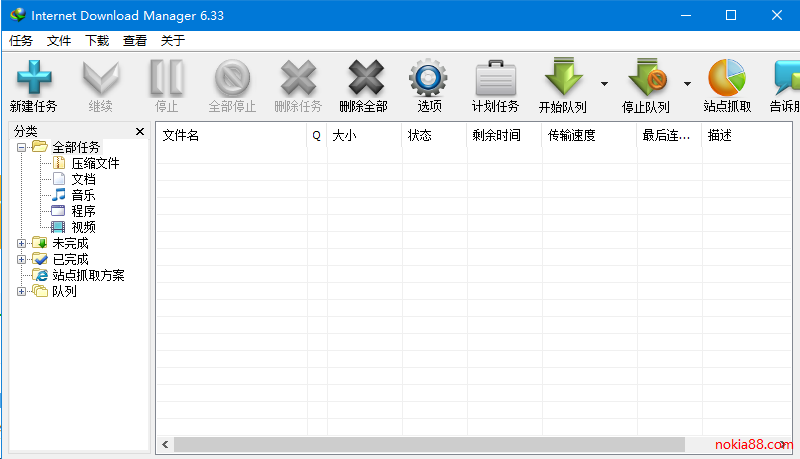The height and width of the screenshot is (459, 800).
Task: Open 选项 (options) gear icon
Action: click(428, 78)
